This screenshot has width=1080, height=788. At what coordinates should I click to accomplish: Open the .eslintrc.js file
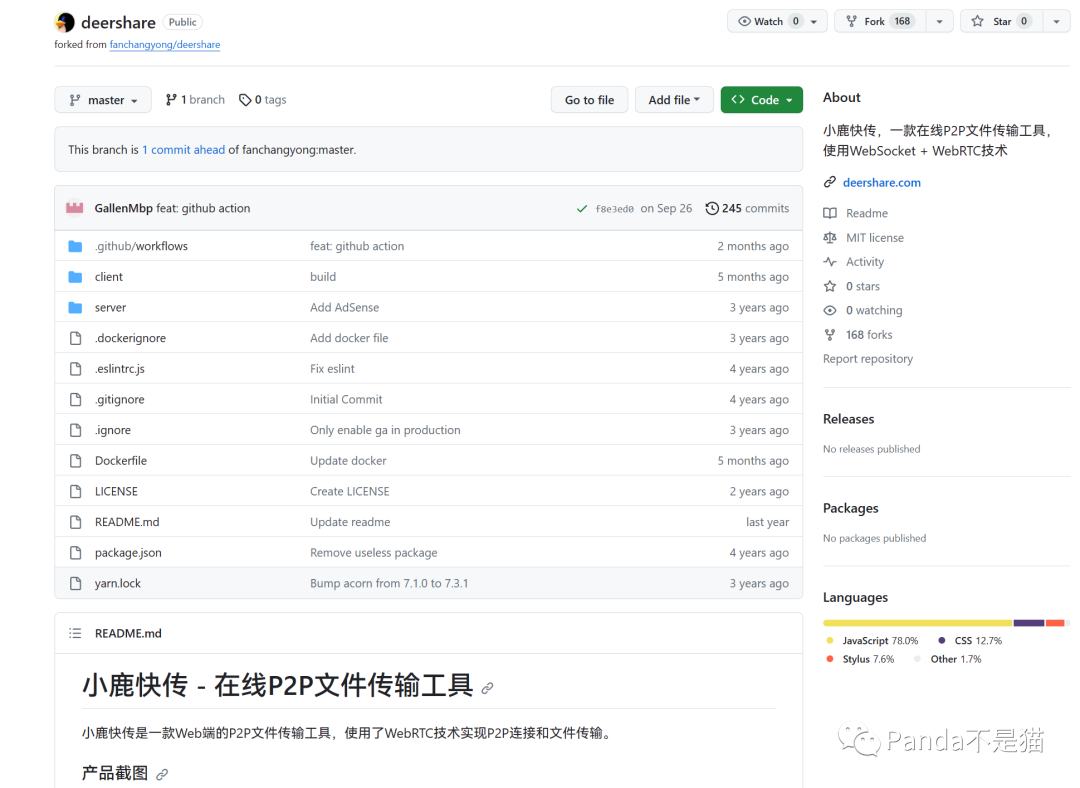(120, 369)
